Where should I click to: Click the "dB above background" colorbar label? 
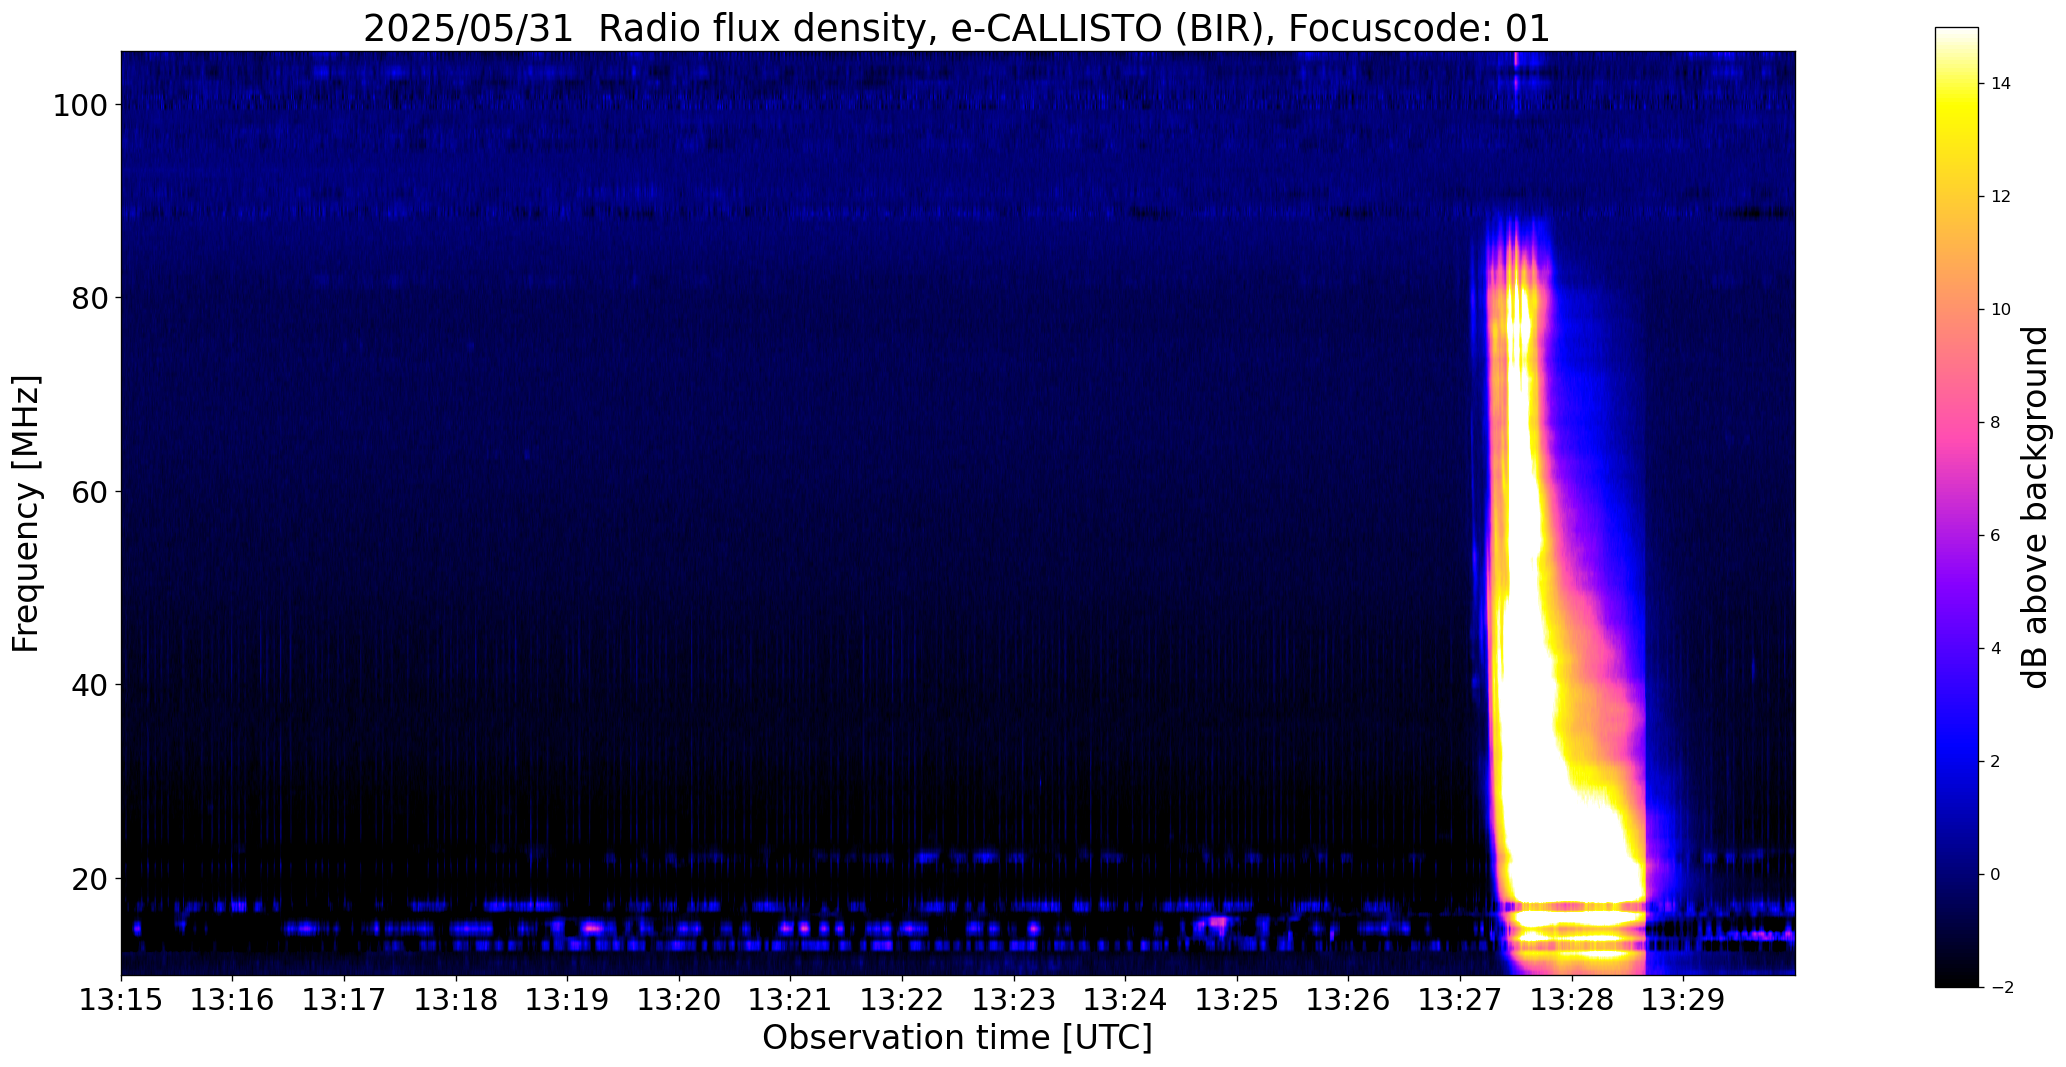[2035, 507]
